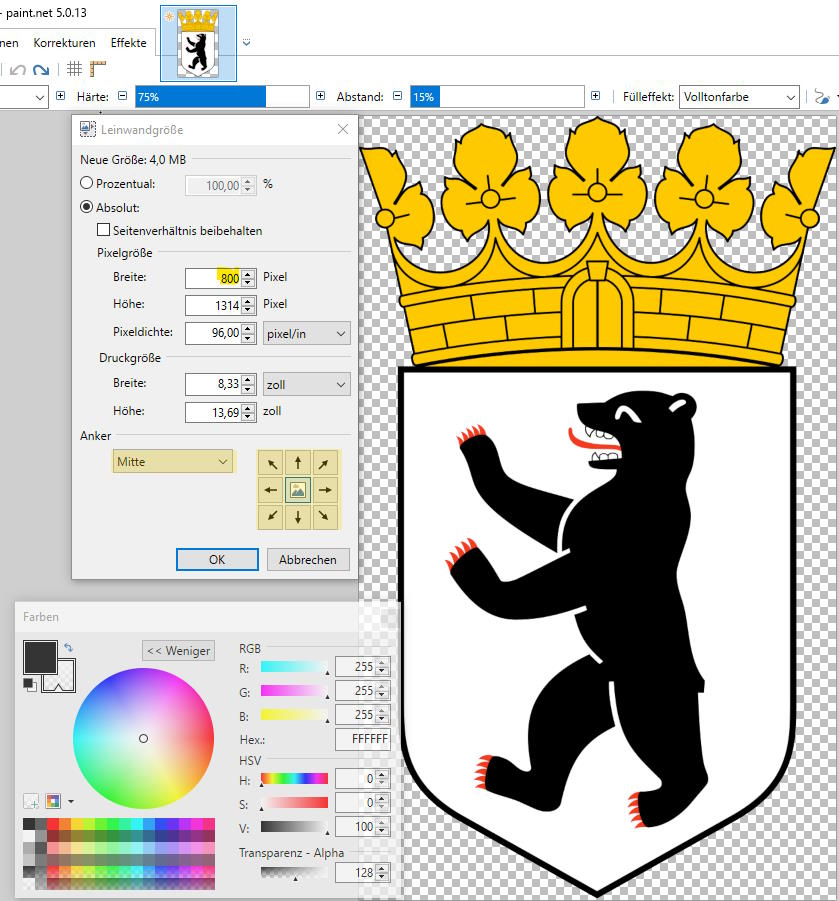The image size is (839, 901).
Task: Swap primary and secondary colors icon
Action: click(x=68, y=648)
